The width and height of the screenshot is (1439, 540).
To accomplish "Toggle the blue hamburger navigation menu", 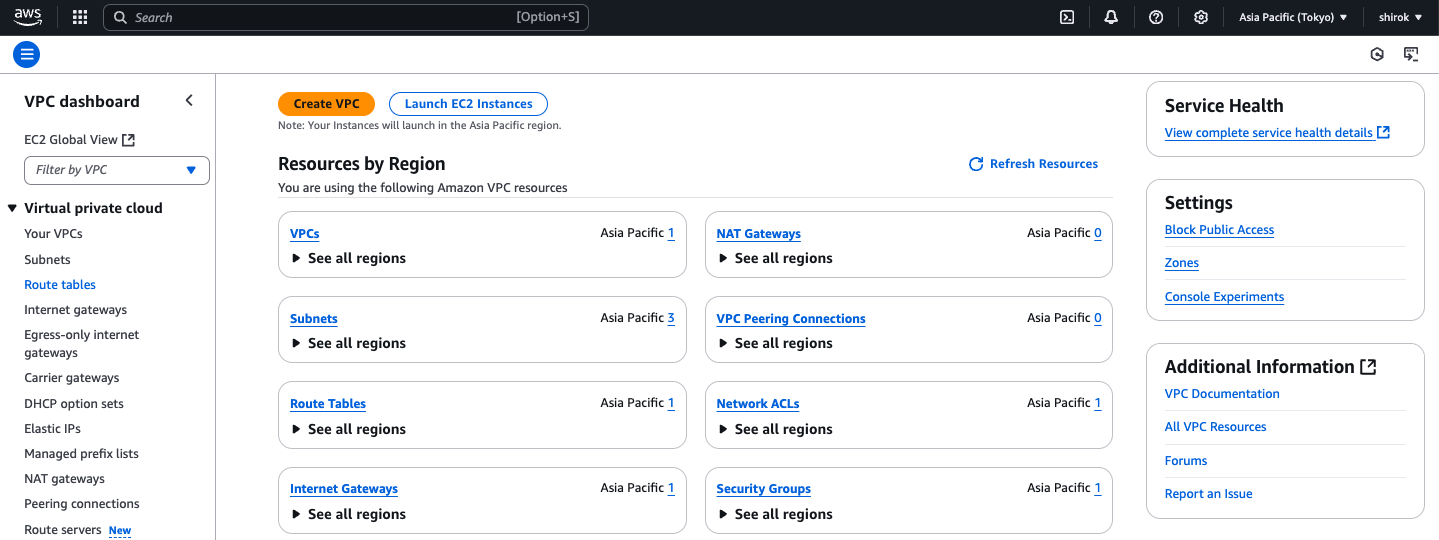I will click(x=27, y=54).
